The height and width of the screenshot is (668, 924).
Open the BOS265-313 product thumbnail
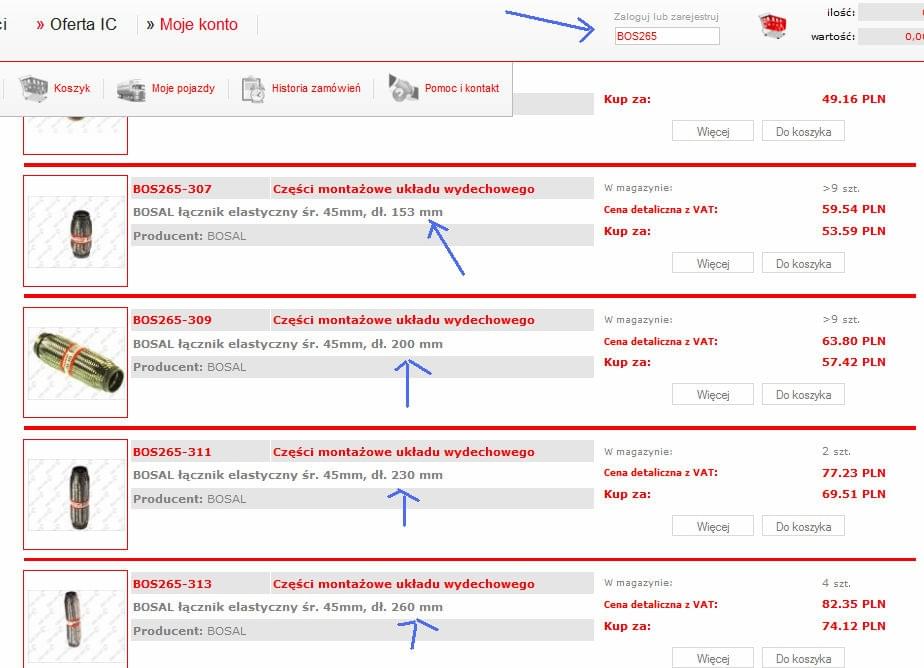pos(76,620)
